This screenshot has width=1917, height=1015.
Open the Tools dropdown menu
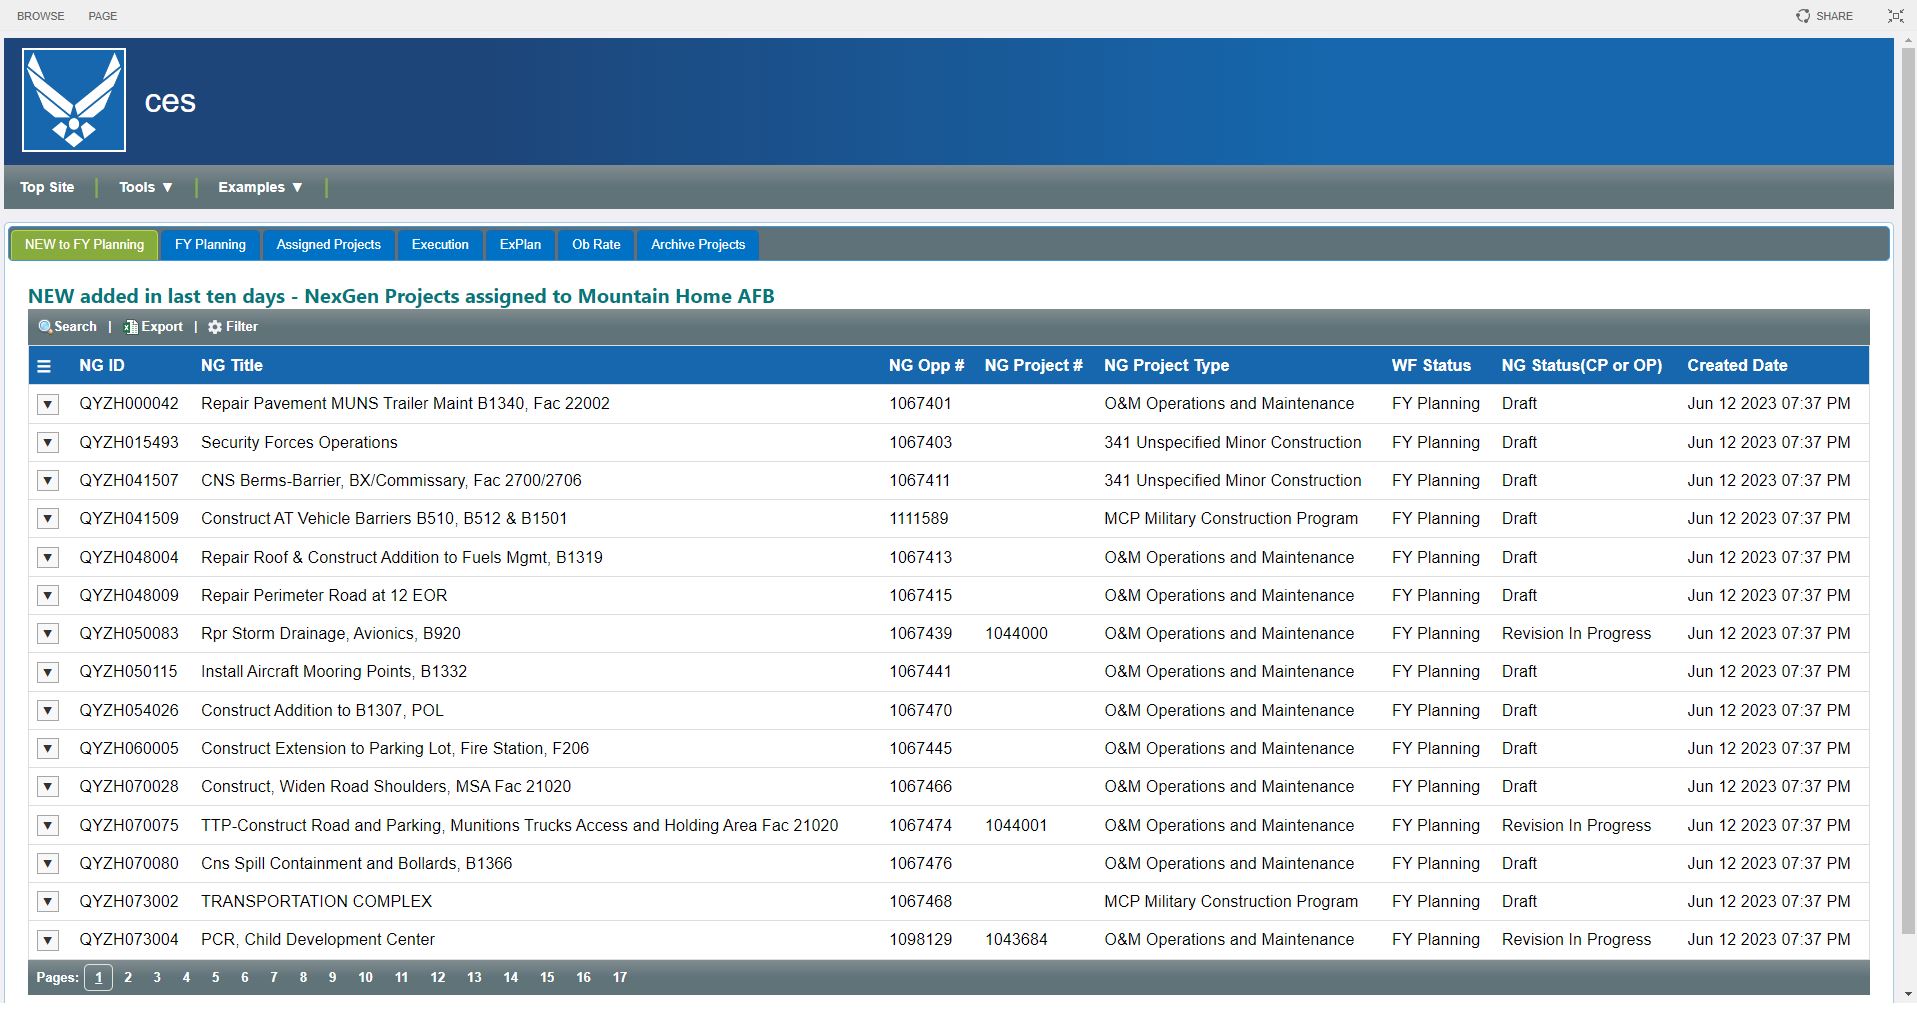pos(144,187)
